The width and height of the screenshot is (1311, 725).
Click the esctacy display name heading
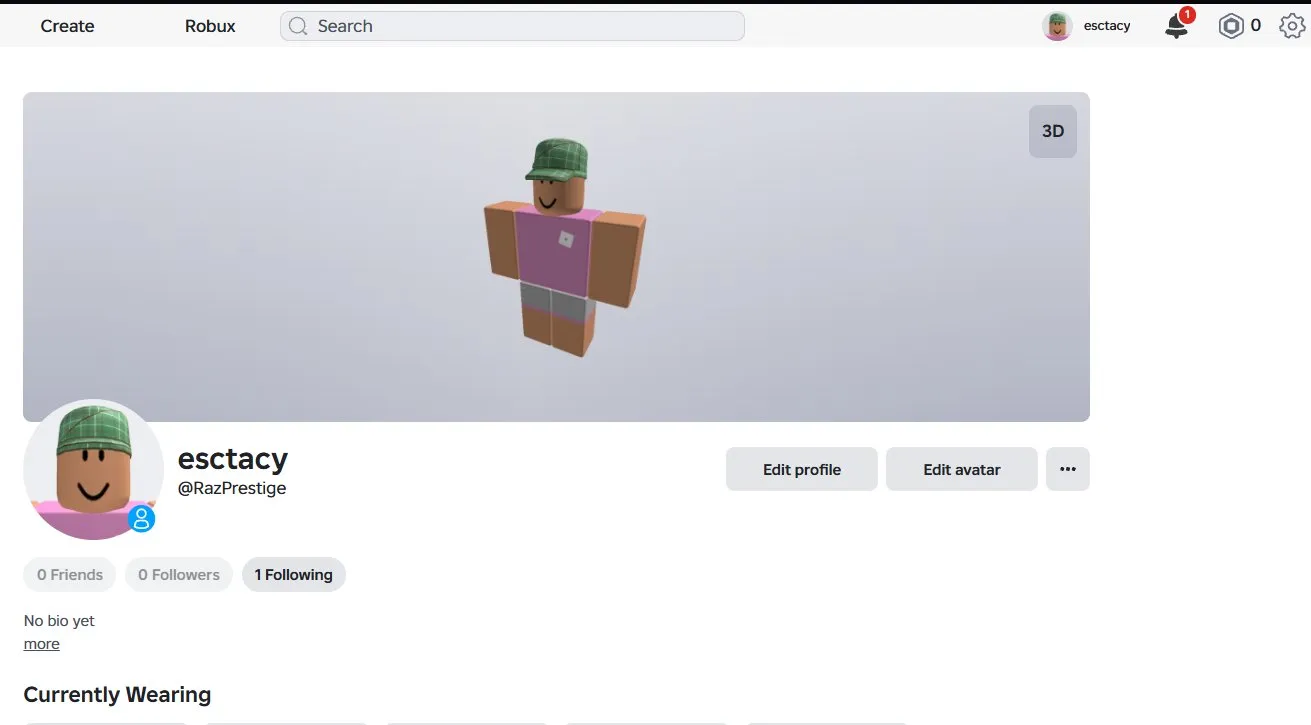[233, 458]
